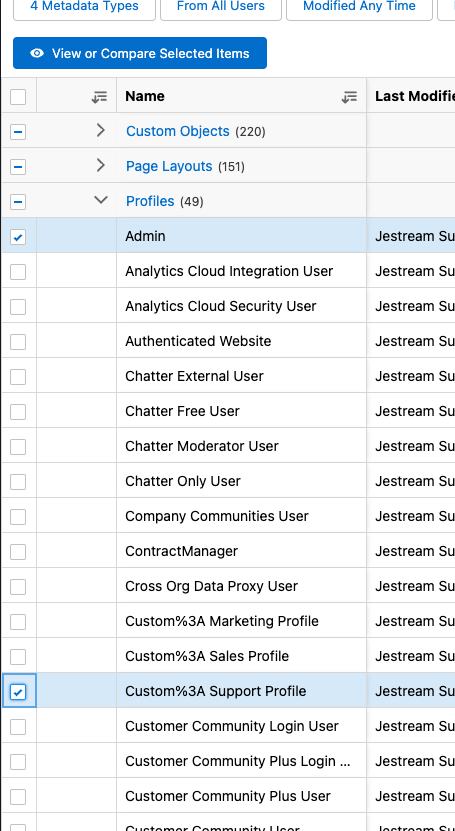This screenshot has width=455, height=831.
Task: Click the Custom Objects count (220)
Action: (250, 131)
